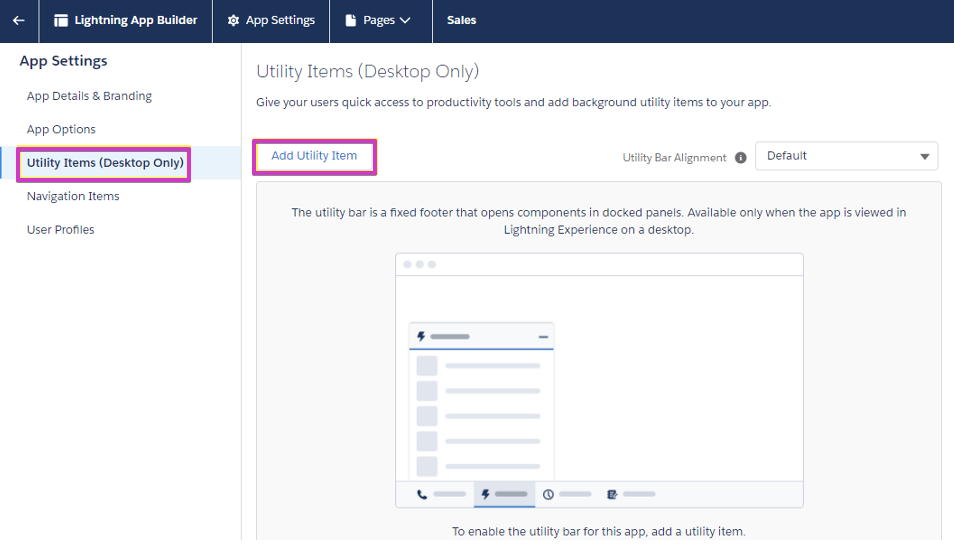Image resolution: width=954 pixels, height=545 pixels.
Task: Click the clock icon in illustration
Action: pos(548,495)
